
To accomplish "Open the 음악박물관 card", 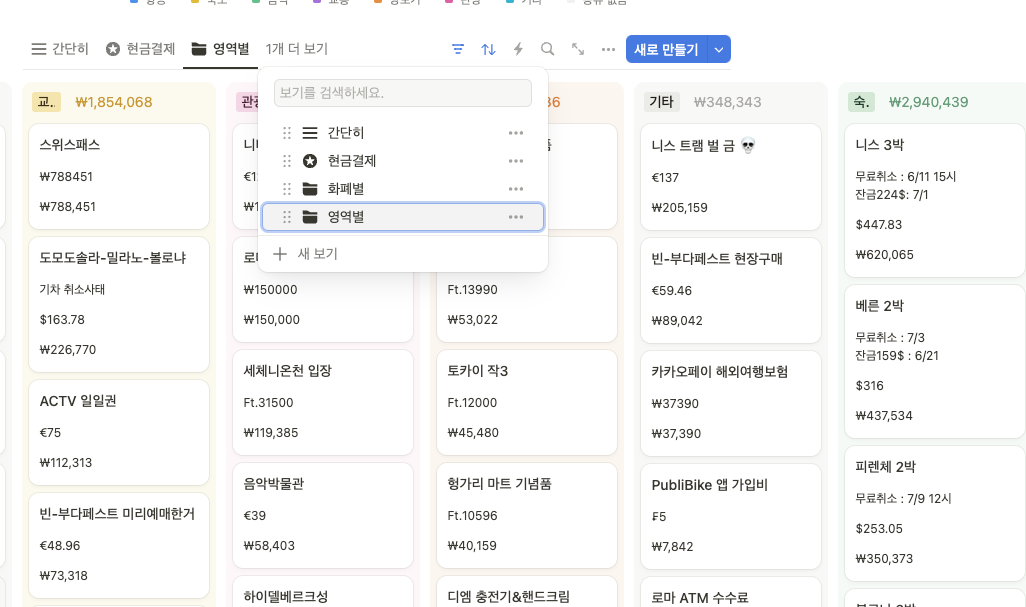I will [x=323, y=515].
